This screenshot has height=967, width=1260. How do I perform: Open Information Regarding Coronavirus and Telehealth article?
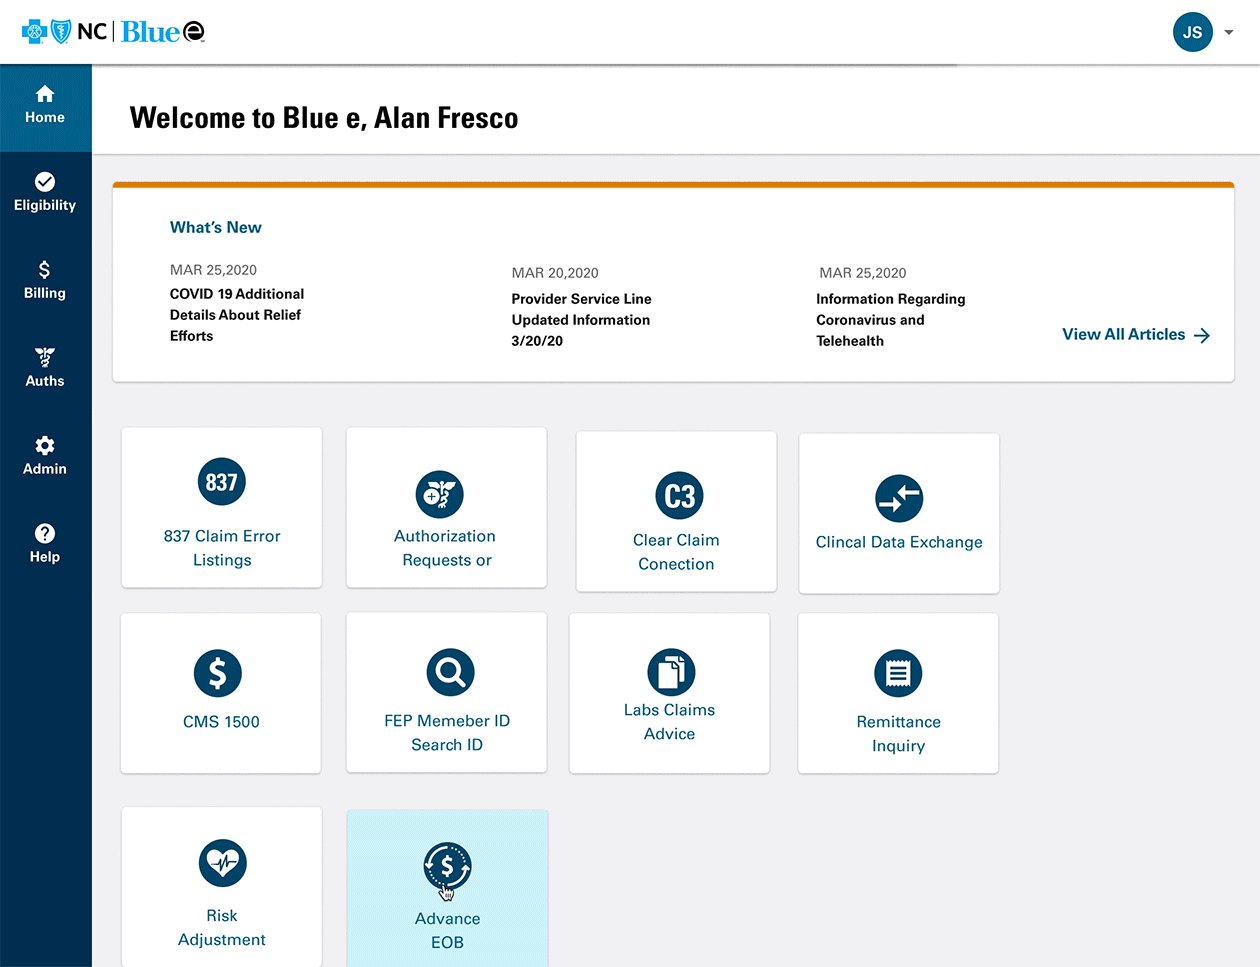point(891,320)
